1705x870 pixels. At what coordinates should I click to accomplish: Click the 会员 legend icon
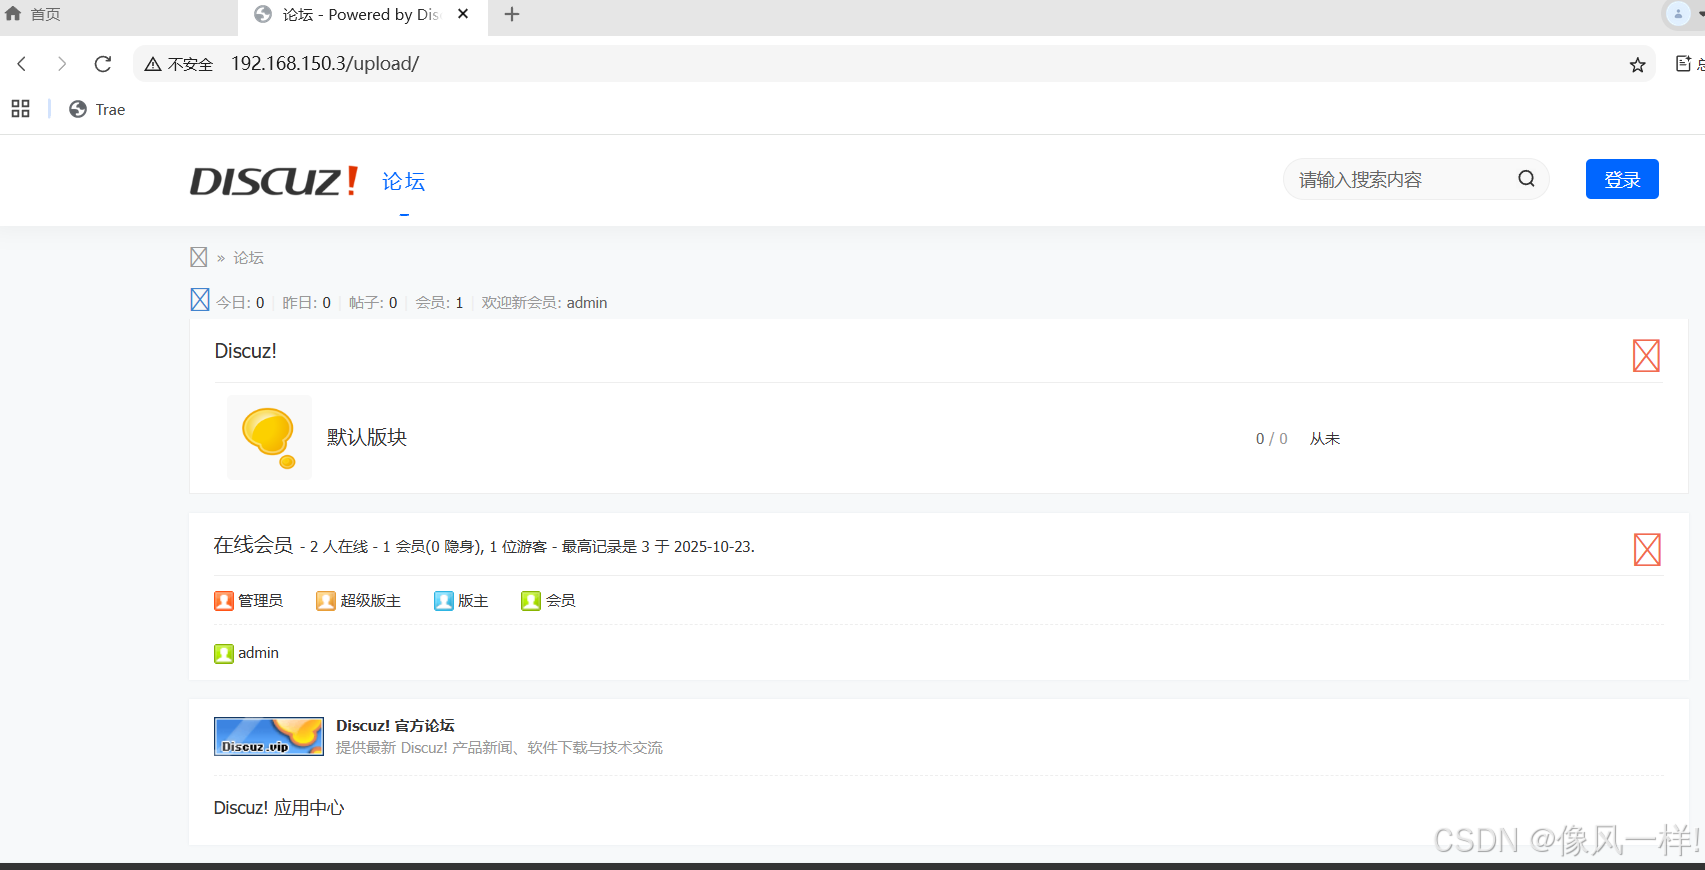[x=531, y=601]
